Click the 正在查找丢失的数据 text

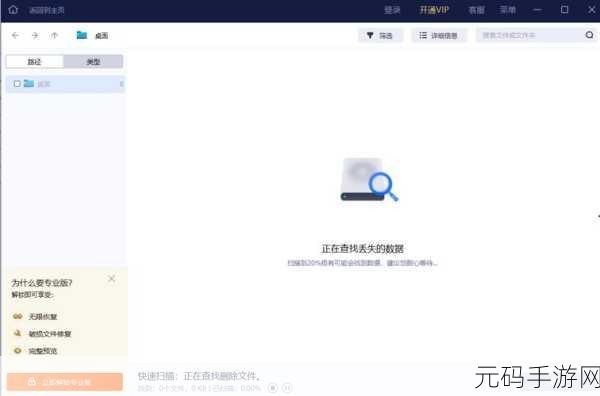(362, 249)
